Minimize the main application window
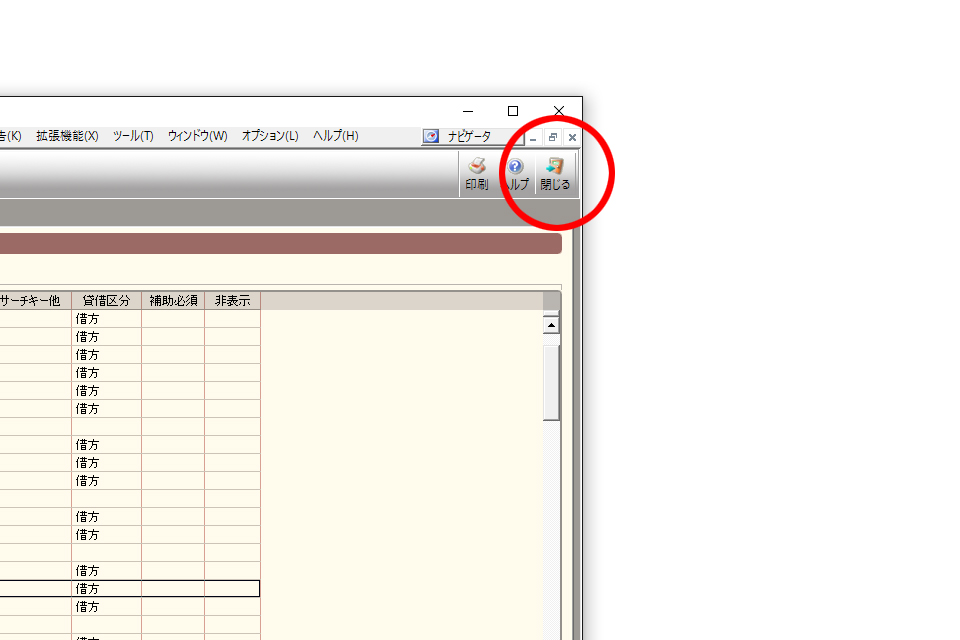Screen dimensions: 960x640 point(468,111)
